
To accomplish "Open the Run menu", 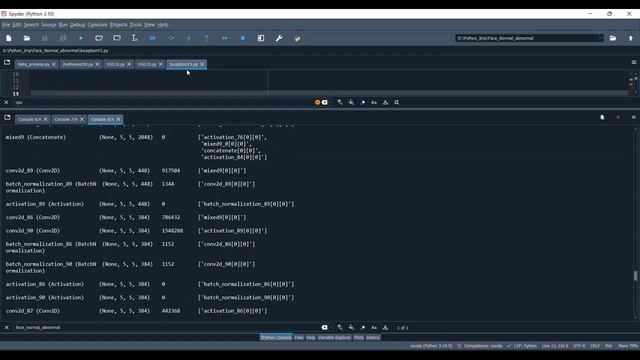I will click(63, 25).
